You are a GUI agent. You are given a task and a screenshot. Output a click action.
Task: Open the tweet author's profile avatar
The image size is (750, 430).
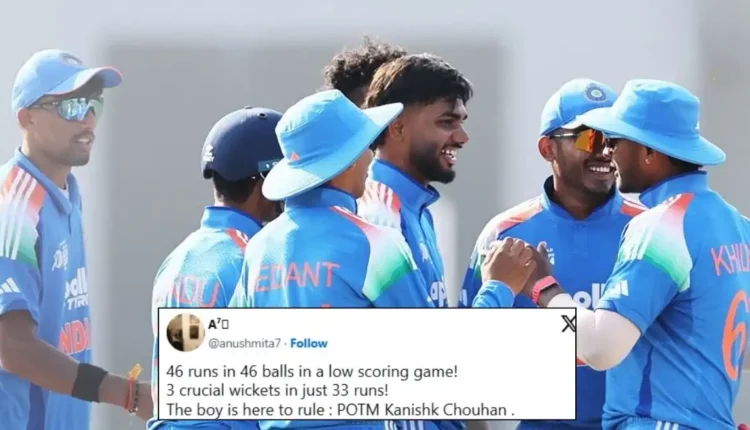click(186, 332)
